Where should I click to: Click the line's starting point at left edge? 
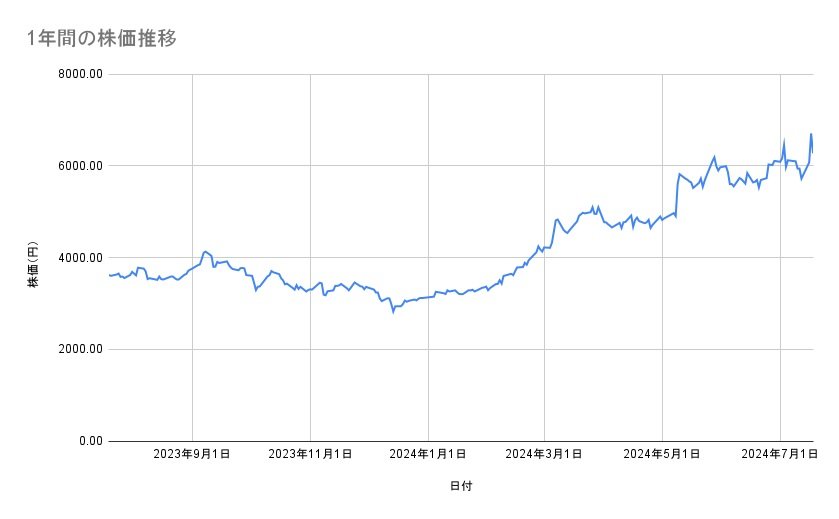(x=108, y=275)
